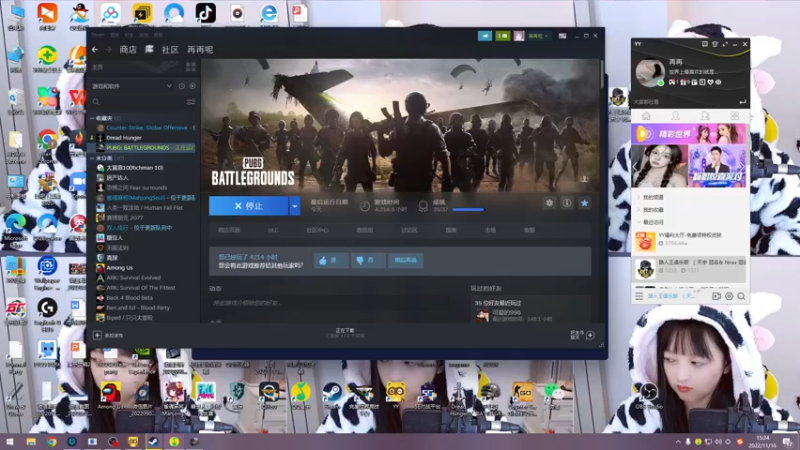
Task: Select Human Fall Flat in library
Action: click(144, 208)
